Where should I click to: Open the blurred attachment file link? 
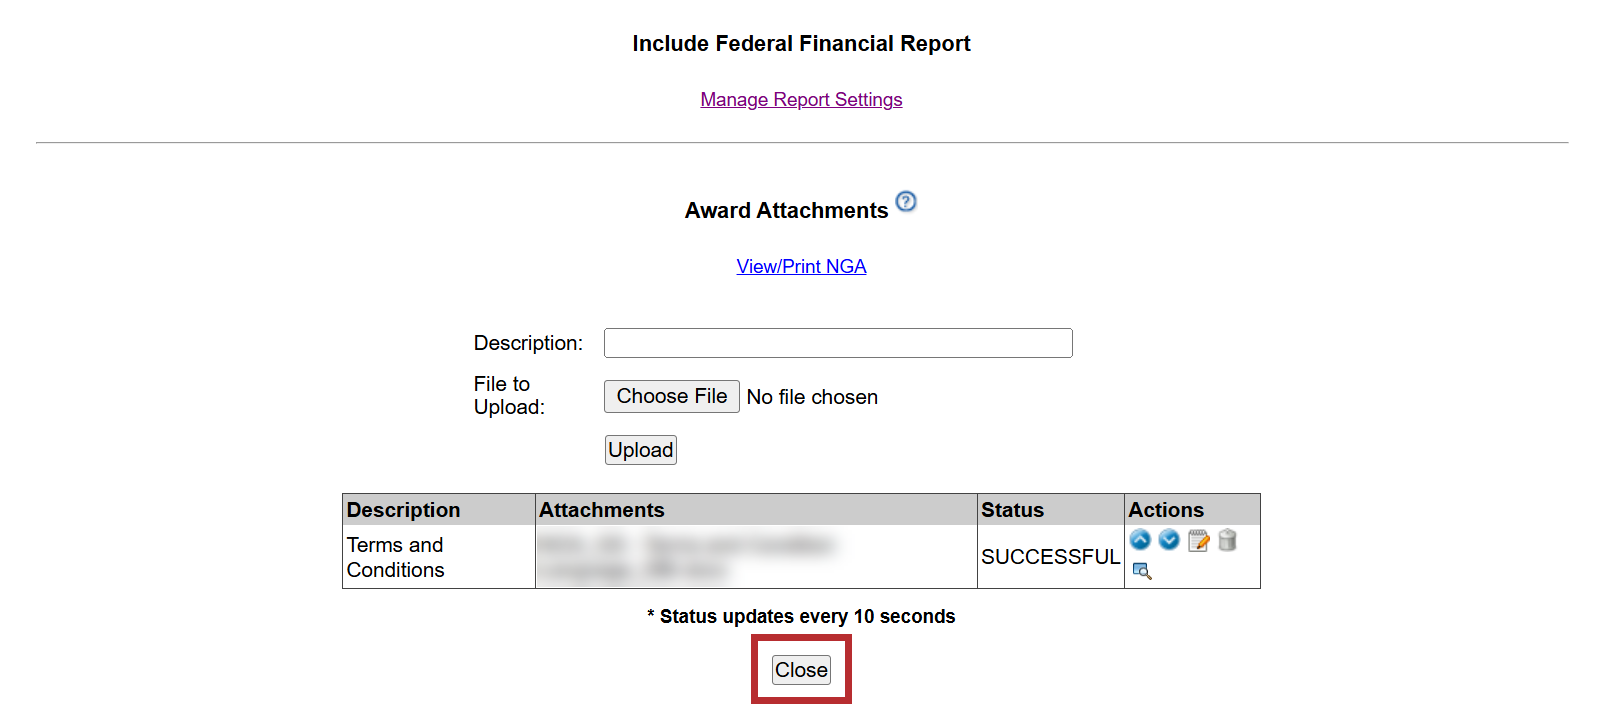point(686,546)
